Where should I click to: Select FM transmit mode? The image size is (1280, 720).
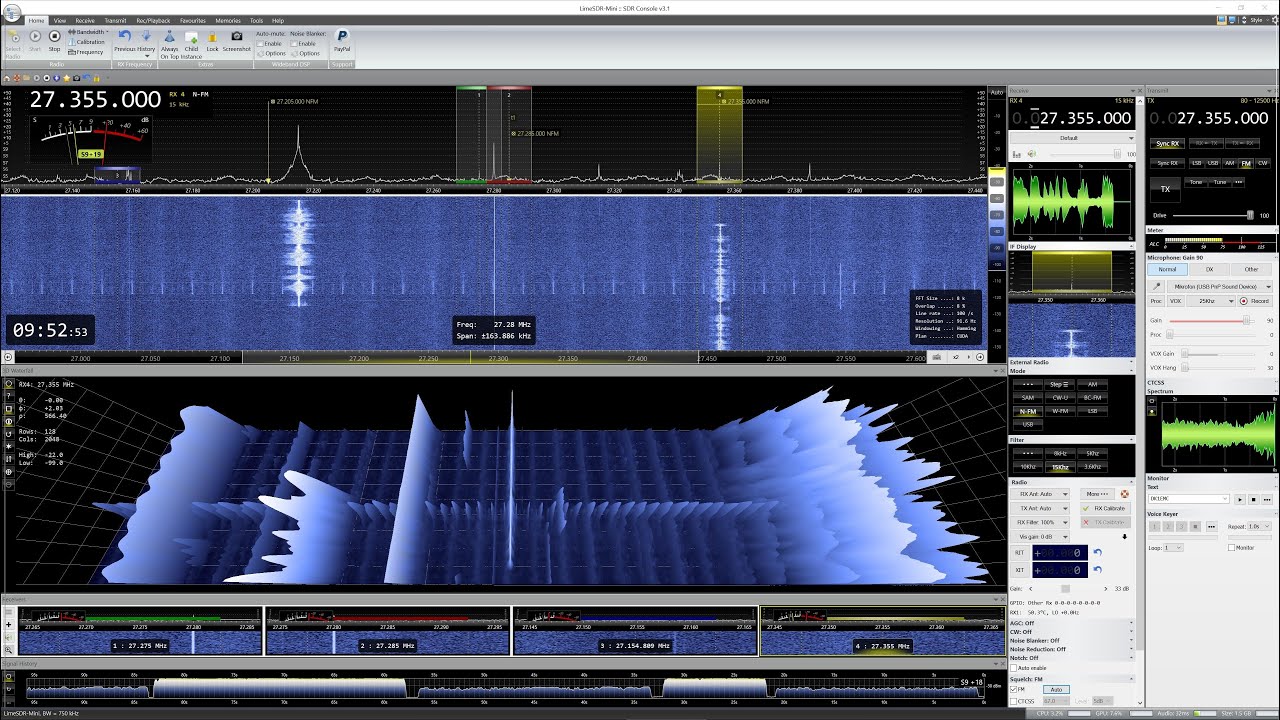(1246, 163)
